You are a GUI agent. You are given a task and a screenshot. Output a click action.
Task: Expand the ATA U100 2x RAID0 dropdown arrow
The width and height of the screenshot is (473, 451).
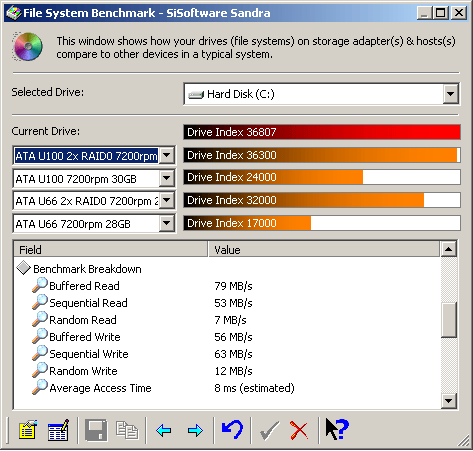click(x=166, y=155)
